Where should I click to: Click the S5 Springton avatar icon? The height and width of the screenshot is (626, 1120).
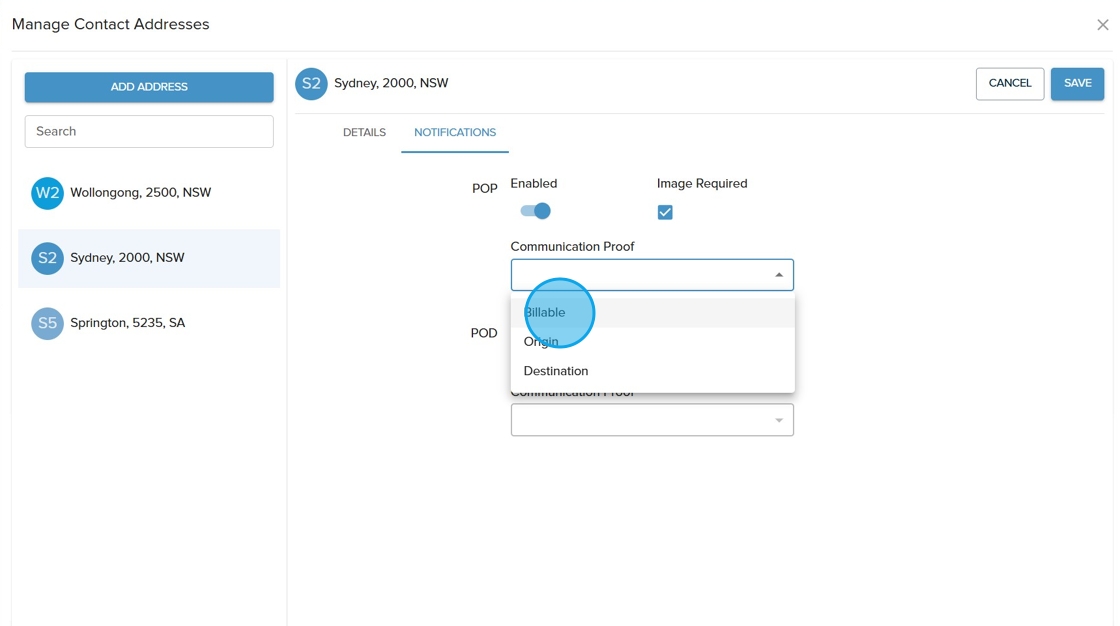(47, 323)
